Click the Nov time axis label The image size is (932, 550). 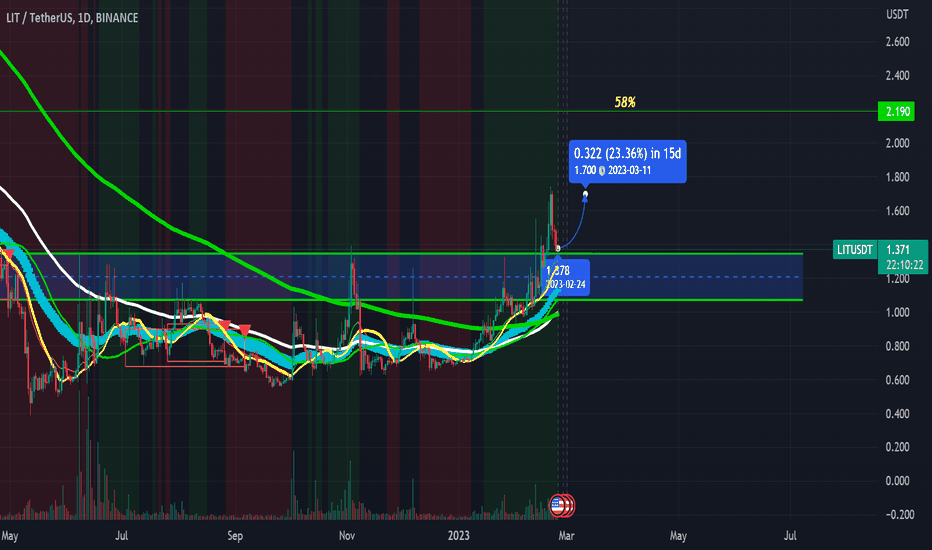pos(347,536)
